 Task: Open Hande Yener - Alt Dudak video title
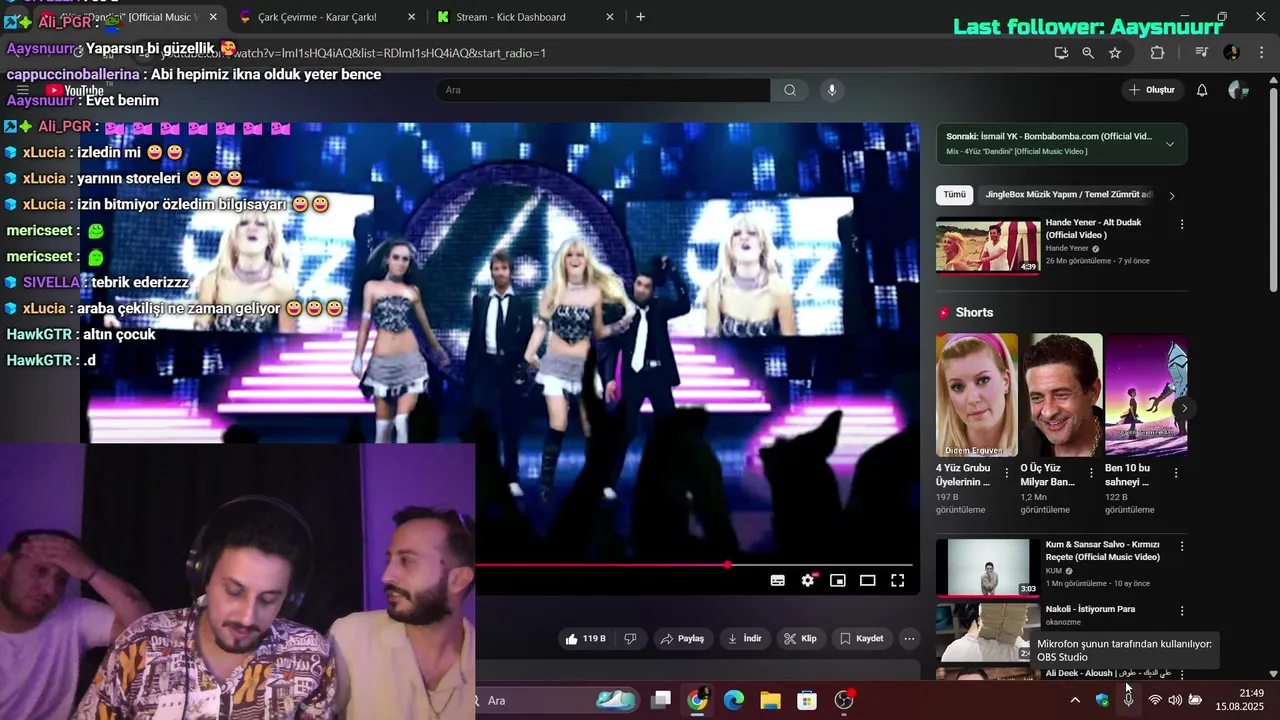point(1093,229)
